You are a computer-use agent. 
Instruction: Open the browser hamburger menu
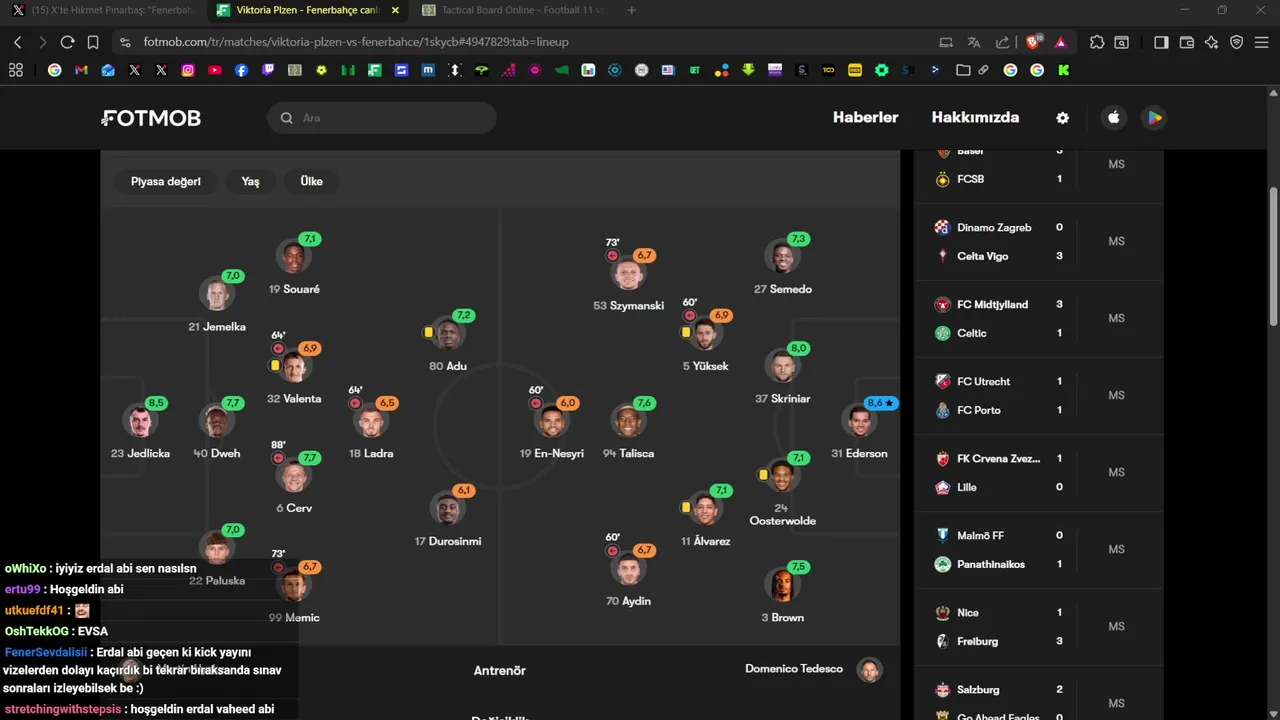pos(1262,42)
